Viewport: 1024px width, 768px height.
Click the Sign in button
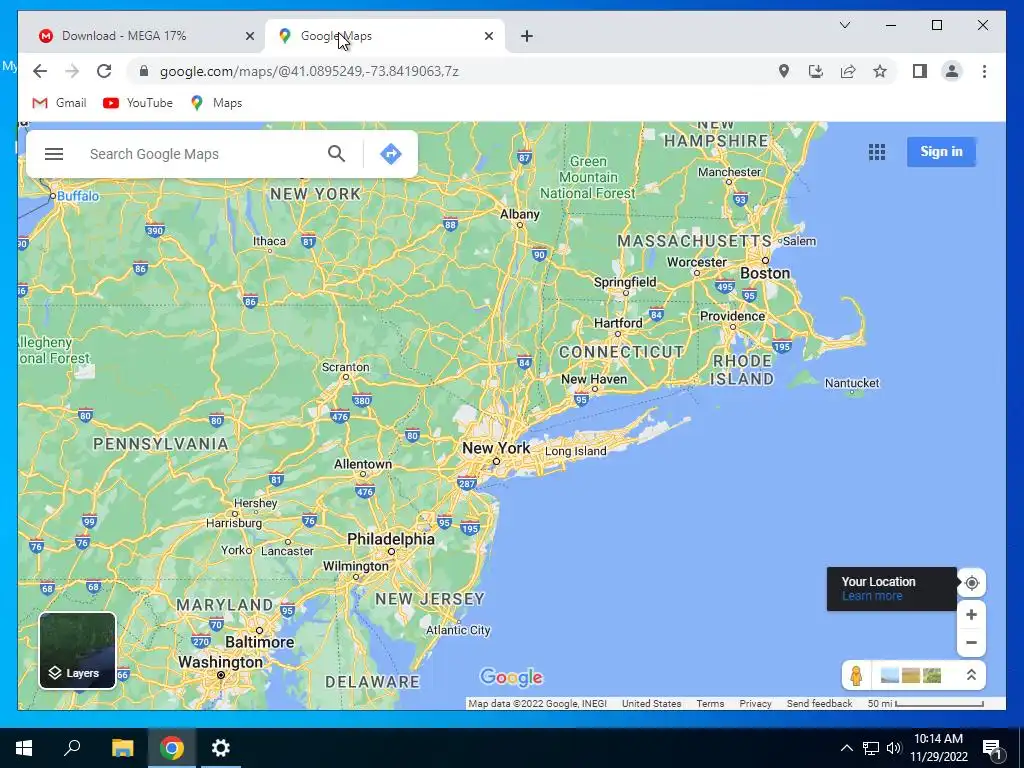point(941,152)
